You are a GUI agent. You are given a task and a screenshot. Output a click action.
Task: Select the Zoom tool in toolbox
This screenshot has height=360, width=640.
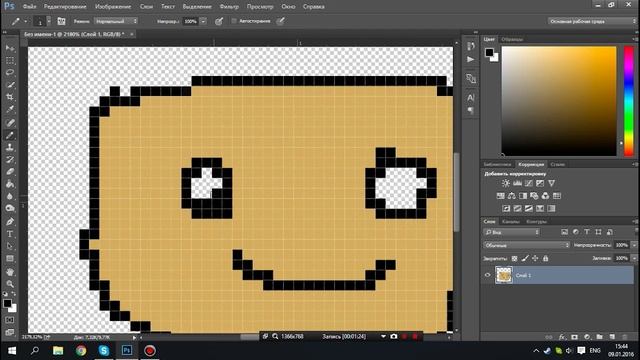[x=10, y=284]
